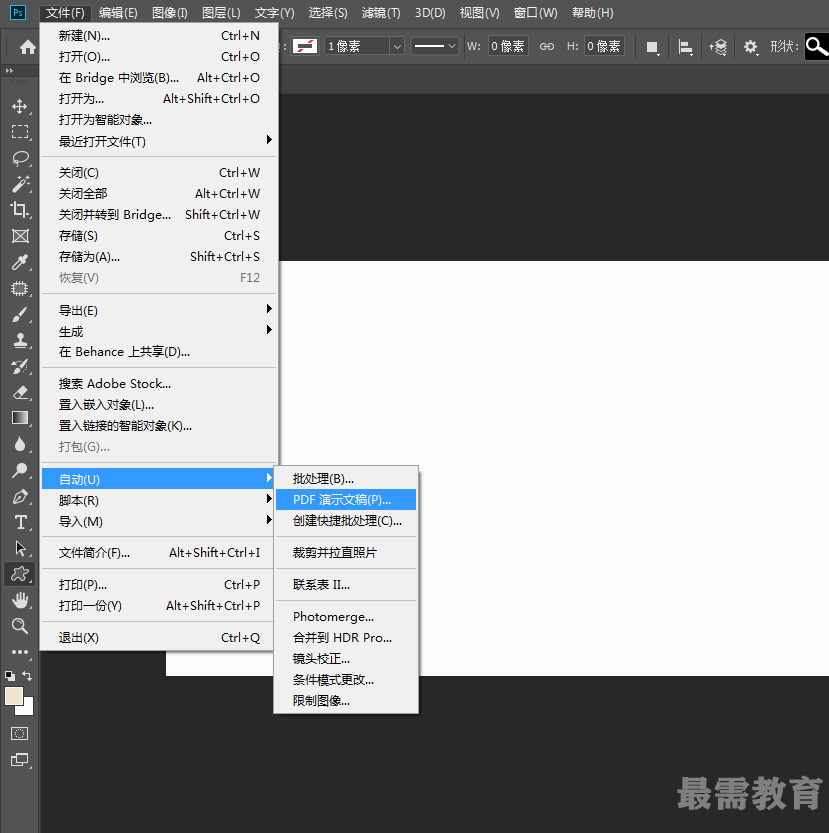Select the Healing Brush tool
829x833 pixels.
click(20, 288)
